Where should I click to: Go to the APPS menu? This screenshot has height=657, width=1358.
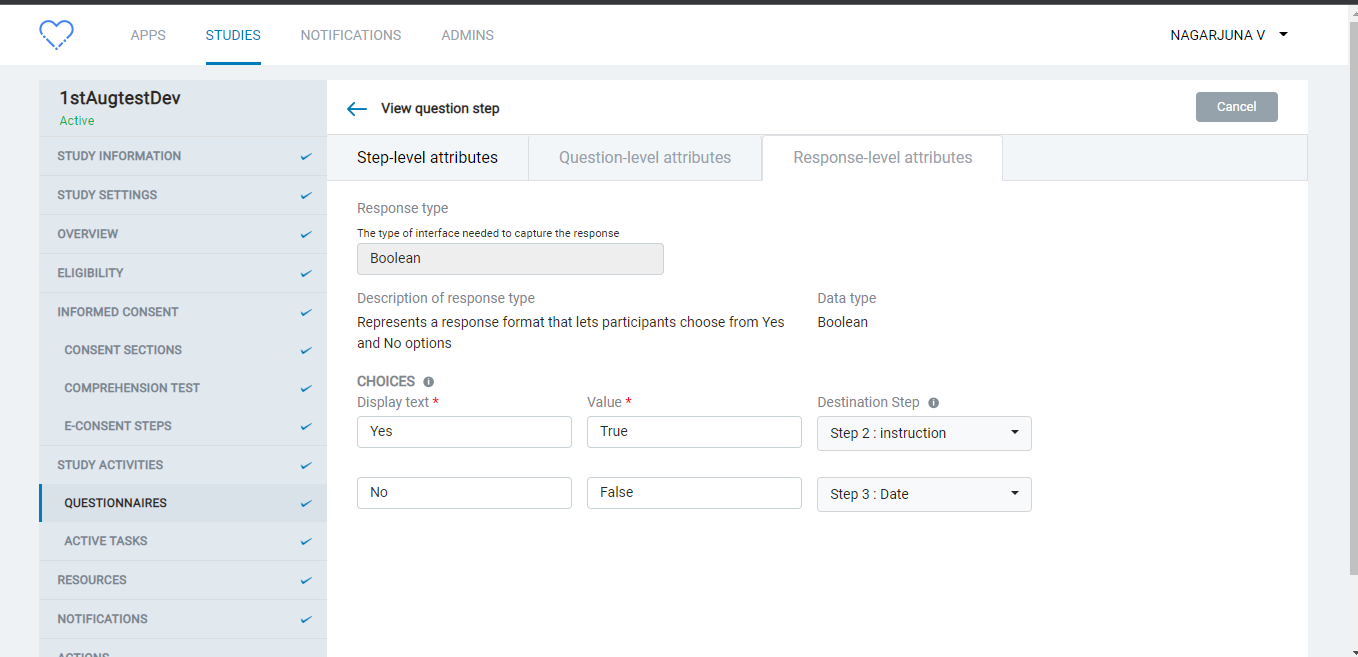pyautogui.click(x=148, y=35)
